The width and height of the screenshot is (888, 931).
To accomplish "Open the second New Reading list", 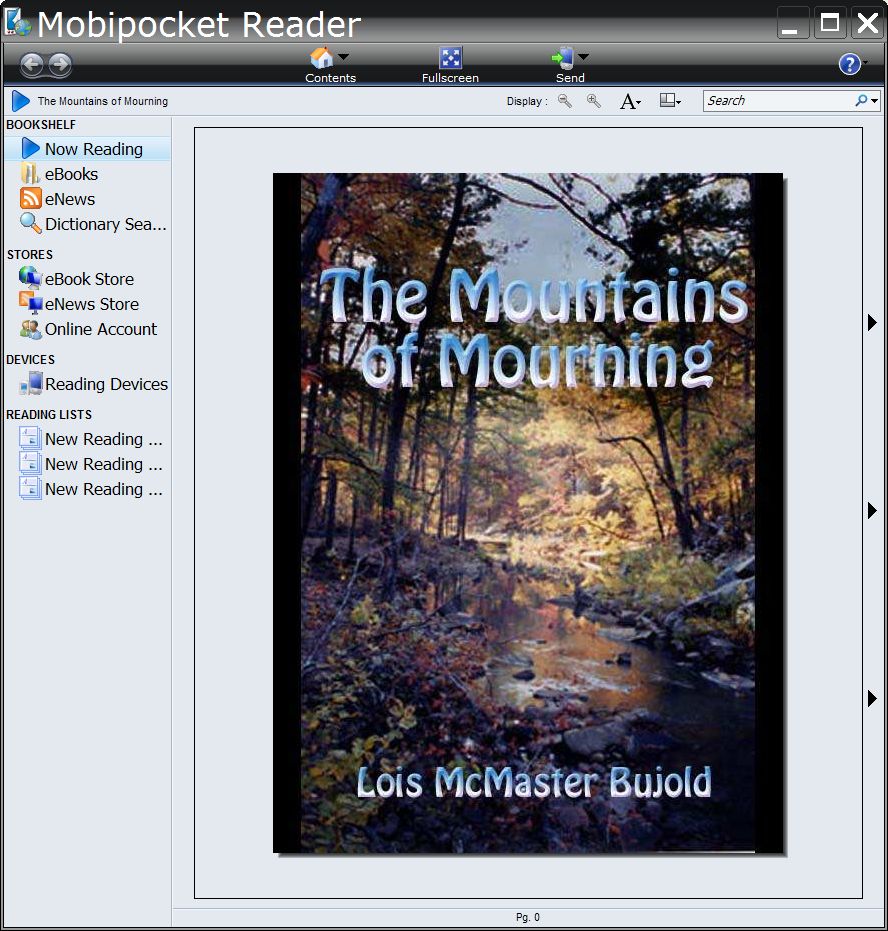I will tap(87, 464).
